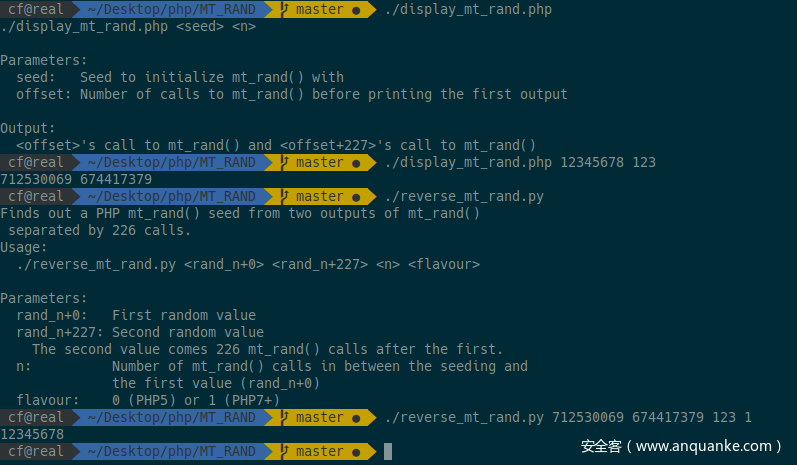Click the git dirty dot on the empty final prompt
This screenshot has height=465, width=797.
[356, 452]
